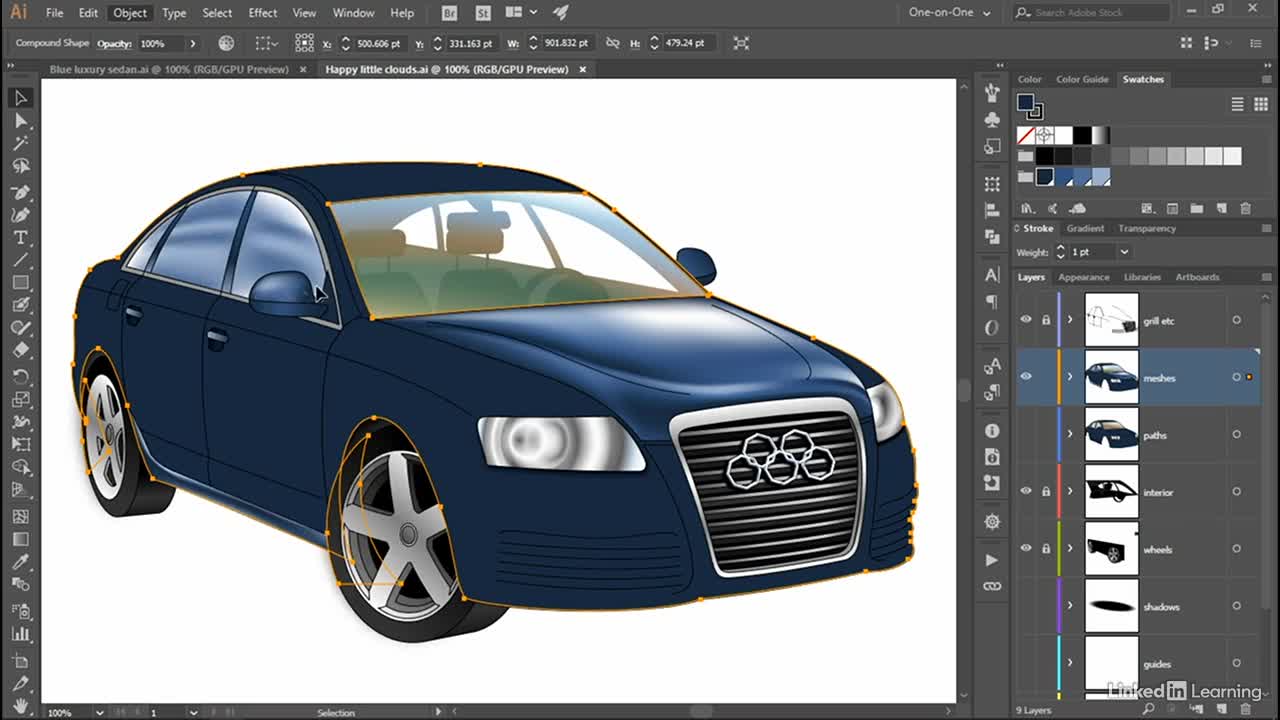Image resolution: width=1280 pixels, height=720 pixels.
Task: Choose the Column Graph tool
Action: click(20, 633)
